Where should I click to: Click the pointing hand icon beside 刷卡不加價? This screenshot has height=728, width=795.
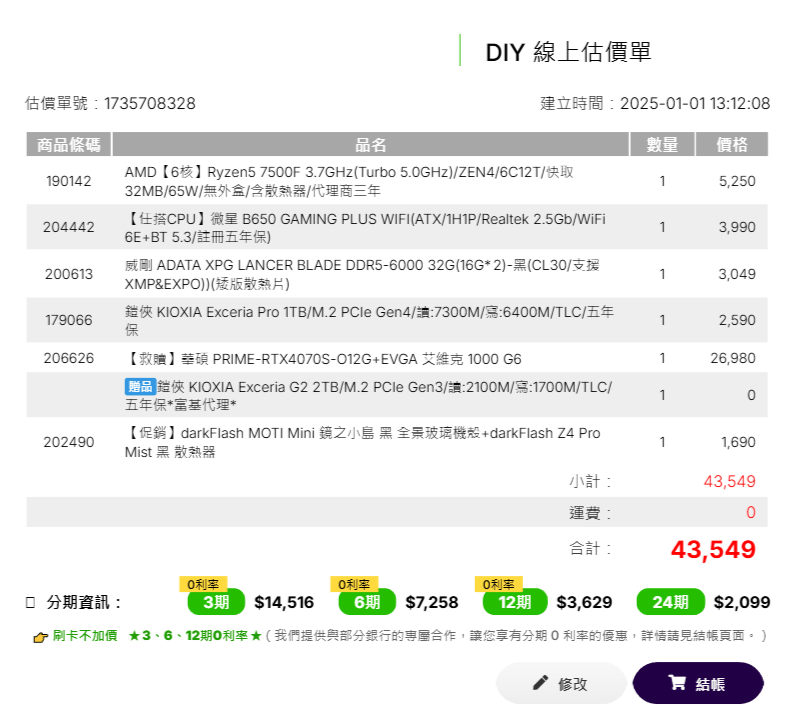[x=40, y=636]
